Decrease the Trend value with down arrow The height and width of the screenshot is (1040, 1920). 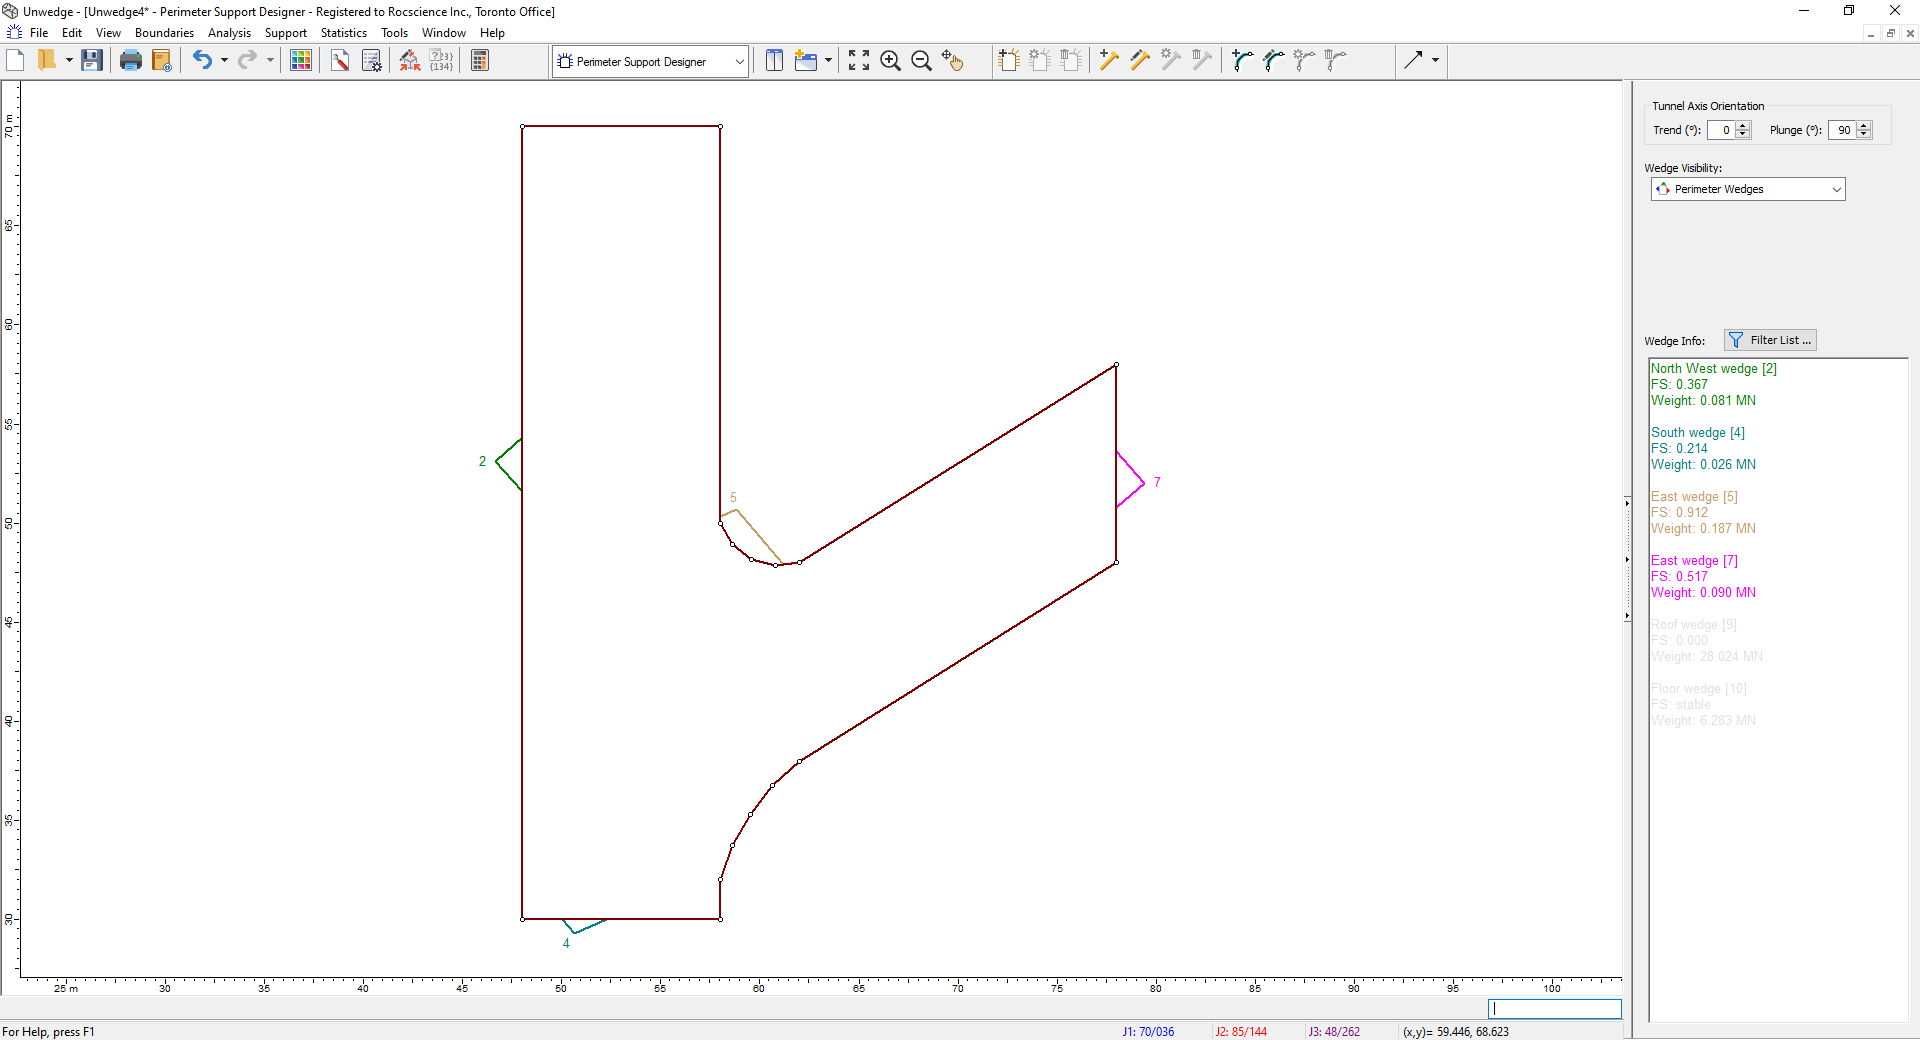pos(1744,134)
